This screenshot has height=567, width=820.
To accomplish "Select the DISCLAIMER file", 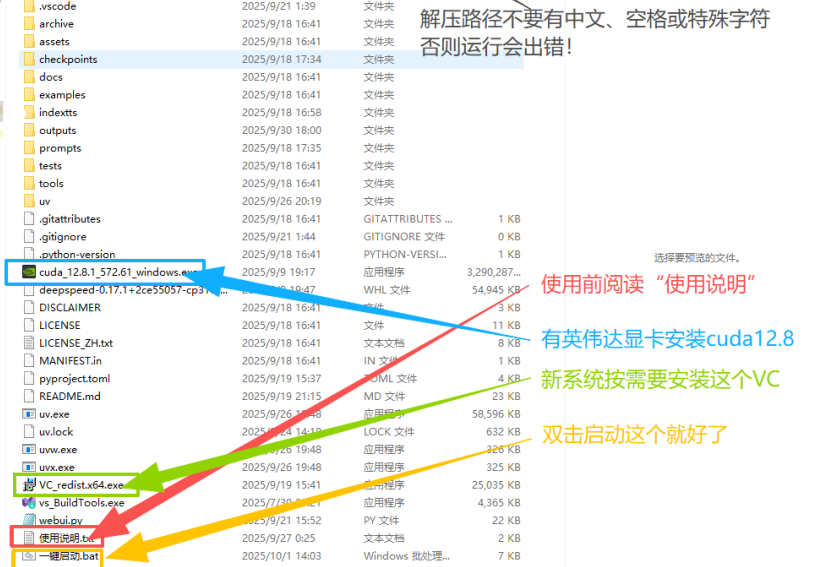I will (x=69, y=308).
